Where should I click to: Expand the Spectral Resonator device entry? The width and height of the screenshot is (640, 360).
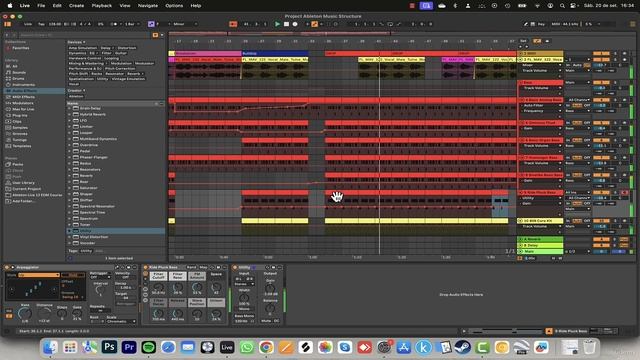pos(69,206)
